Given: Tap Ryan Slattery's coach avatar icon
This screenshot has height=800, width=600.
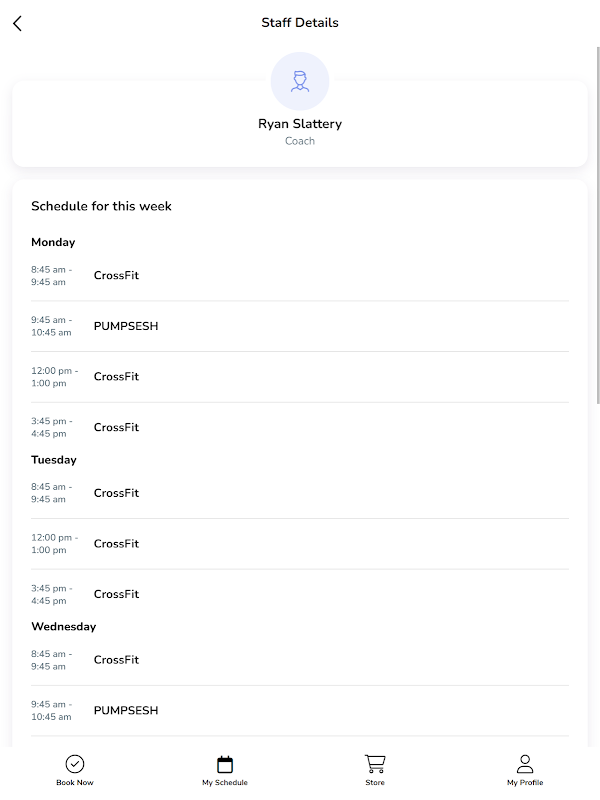Looking at the screenshot, I should [x=300, y=81].
